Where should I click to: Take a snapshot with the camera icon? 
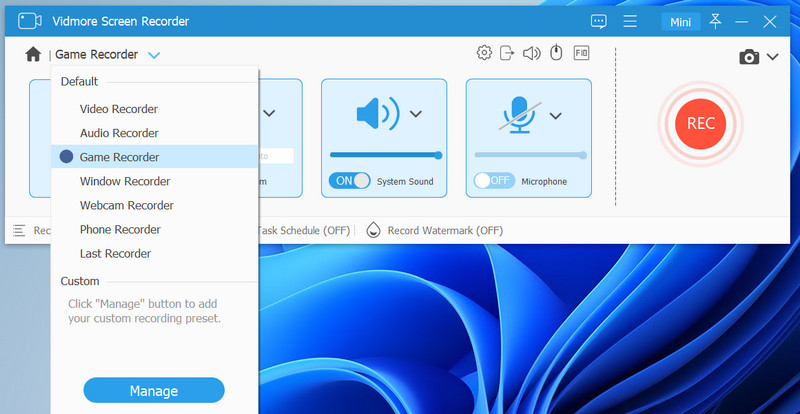748,58
